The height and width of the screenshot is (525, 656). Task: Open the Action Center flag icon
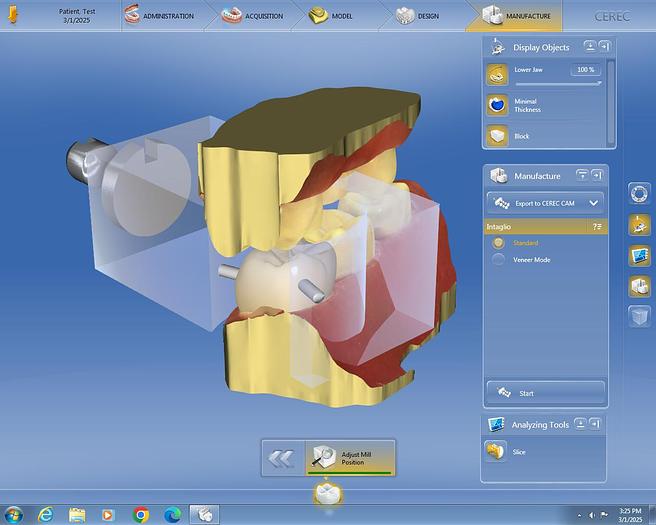(605, 515)
